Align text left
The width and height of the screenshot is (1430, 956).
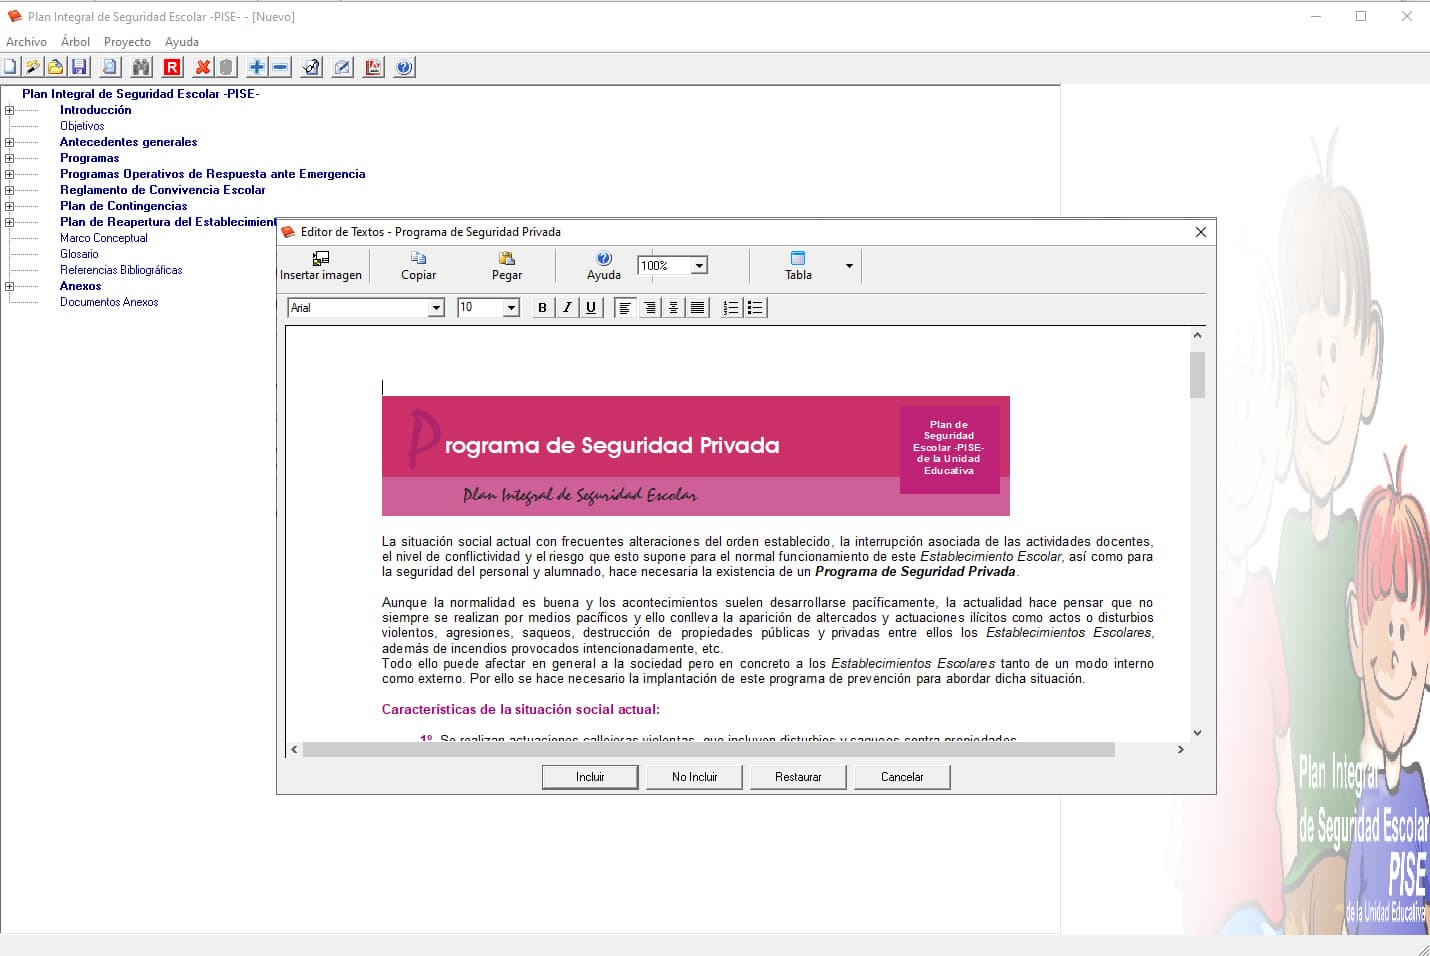pos(625,308)
